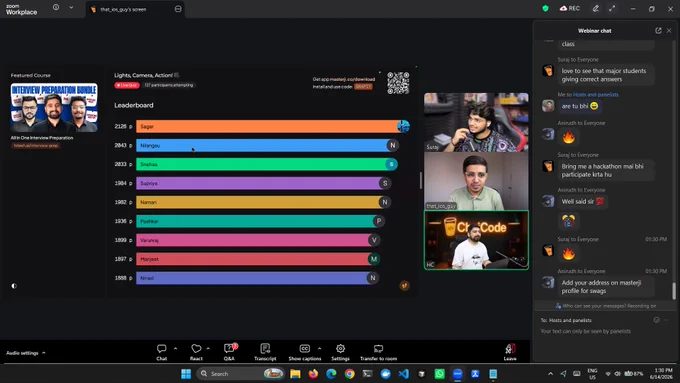The image size is (680, 383).
Task: Select the ChaiCode HC video thumbnail
Action: click(x=476, y=240)
